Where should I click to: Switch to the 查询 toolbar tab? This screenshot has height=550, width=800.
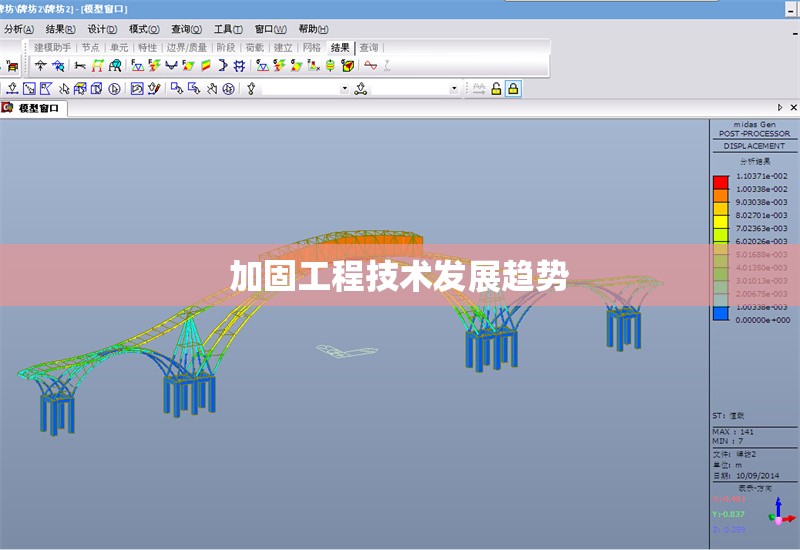(x=369, y=47)
